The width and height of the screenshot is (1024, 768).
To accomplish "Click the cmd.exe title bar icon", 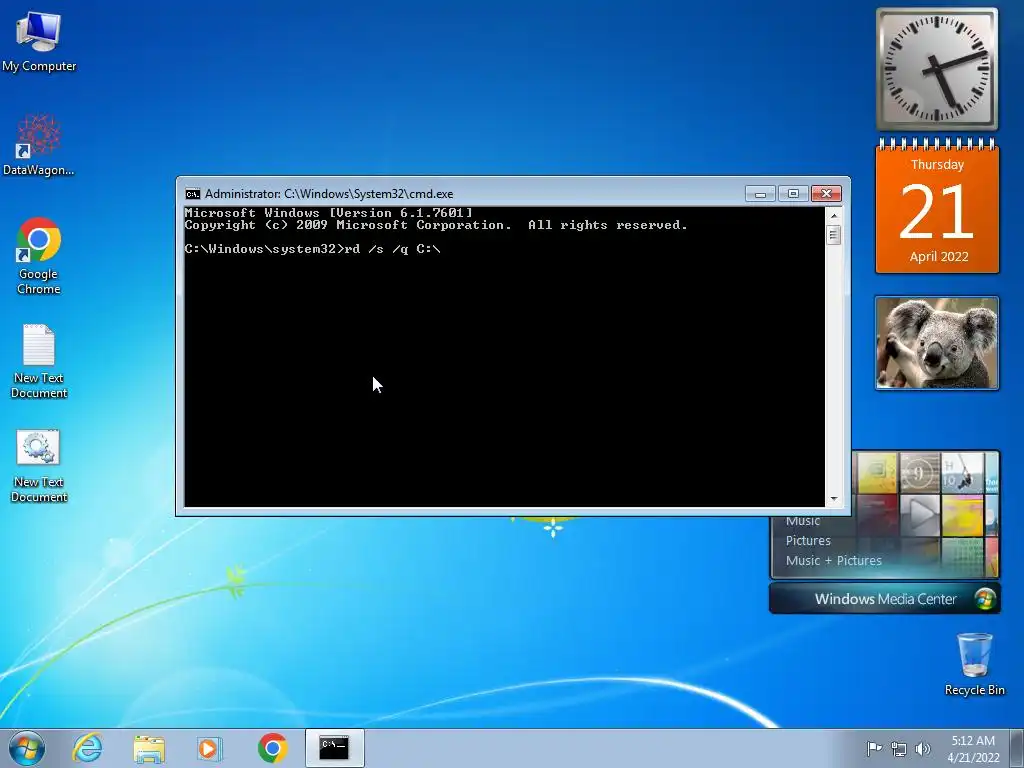I will pos(192,194).
